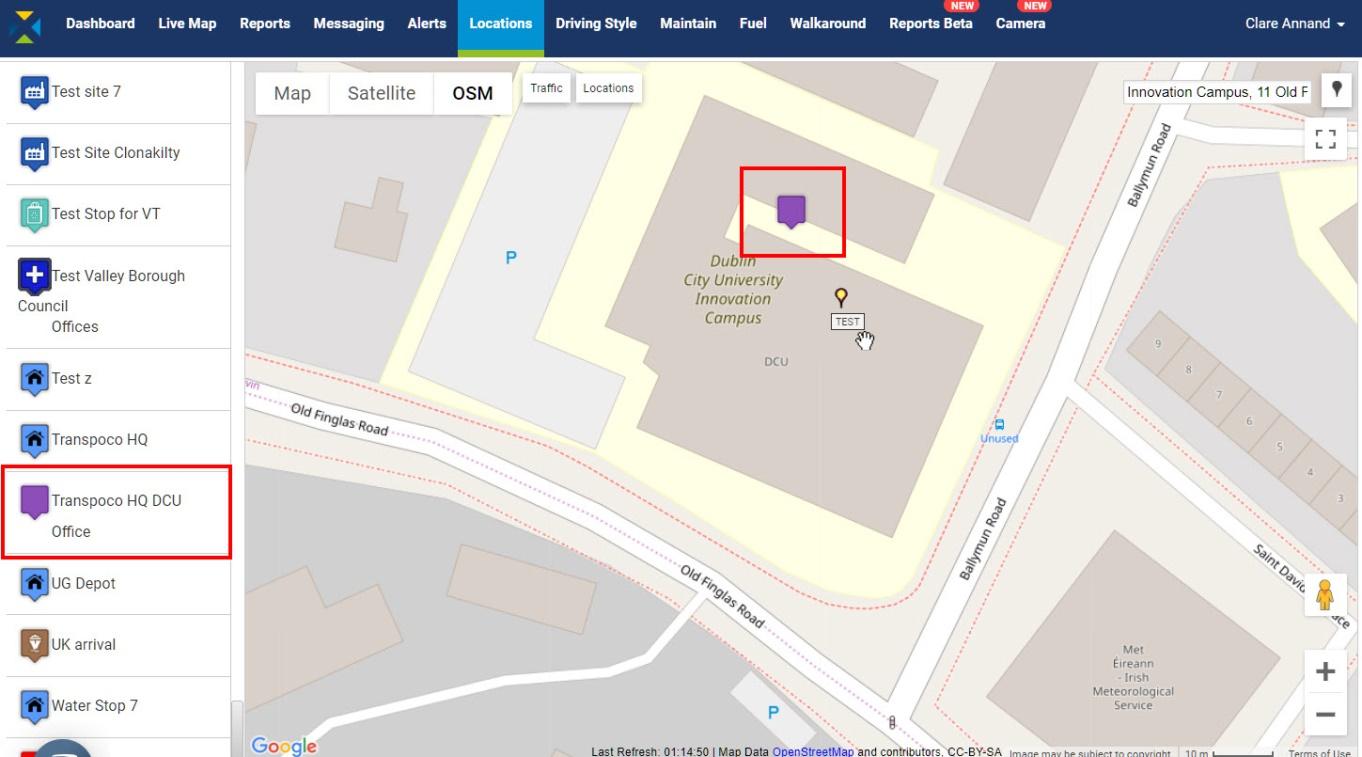Image resolution: width=1362 pixels, height=757 pixels.
Task: Select Test Stop for VT location
Action: click(118, 214)
